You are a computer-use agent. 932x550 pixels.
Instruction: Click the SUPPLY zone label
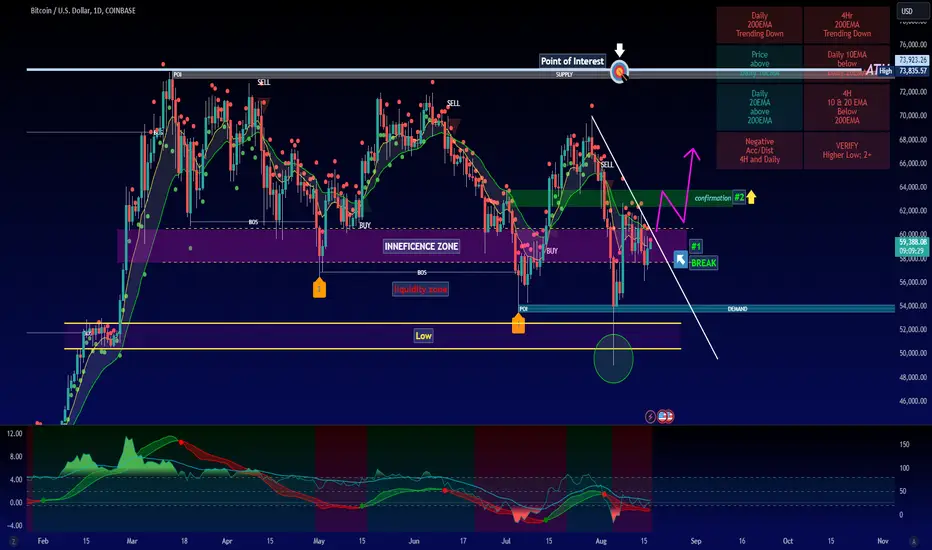pyautogui.click(x=564, y=75)
